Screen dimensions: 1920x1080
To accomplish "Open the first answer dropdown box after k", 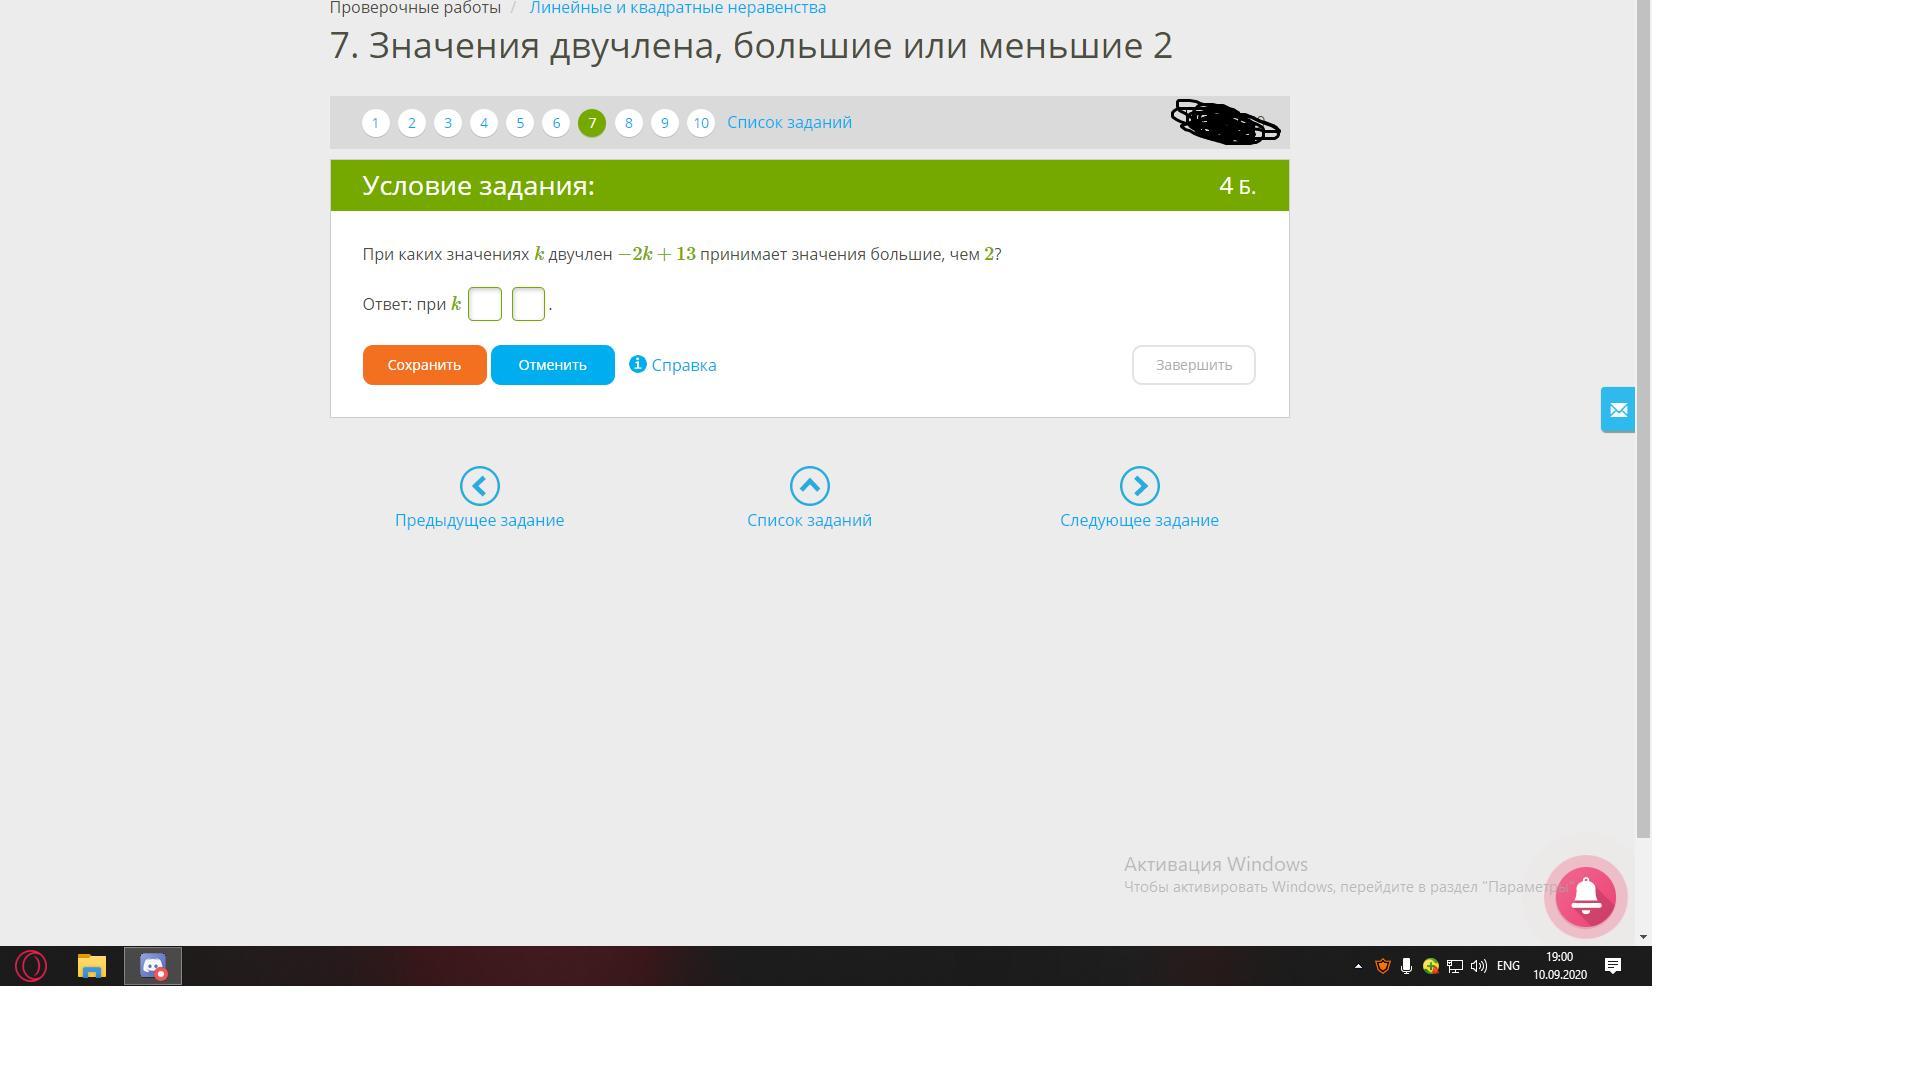I will 485,304.
